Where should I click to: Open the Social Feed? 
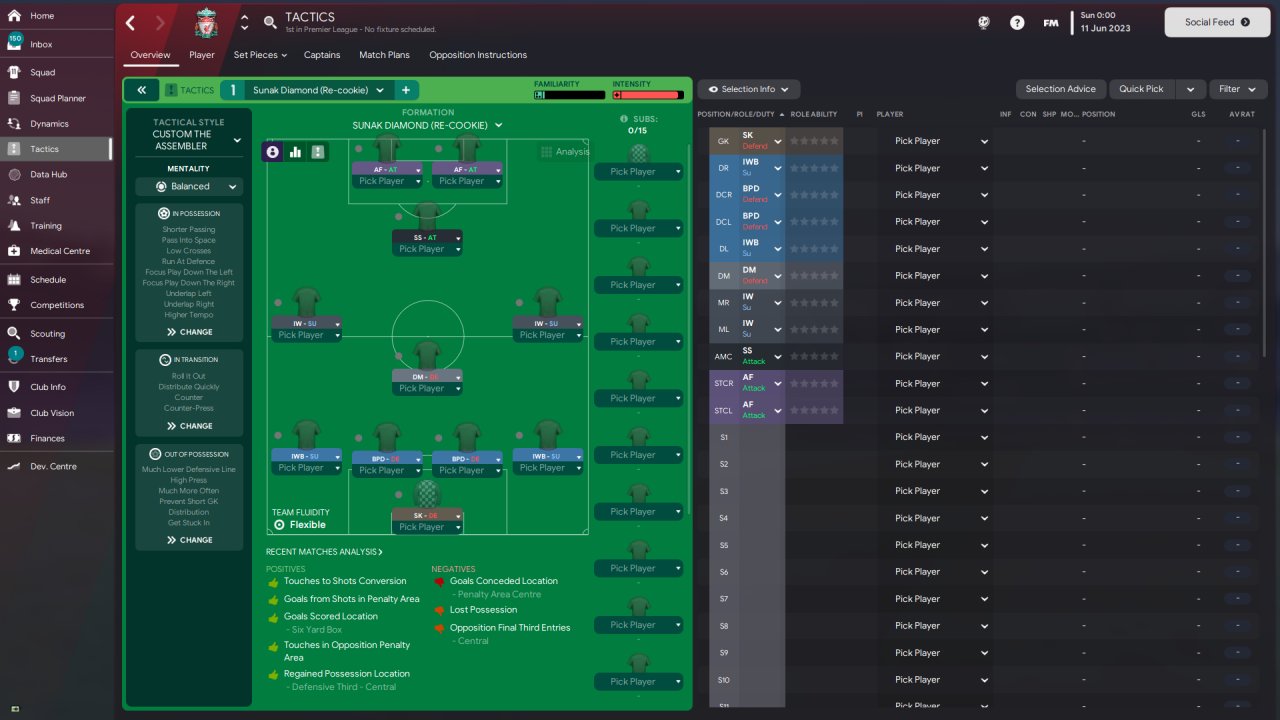coord(1216,22)
